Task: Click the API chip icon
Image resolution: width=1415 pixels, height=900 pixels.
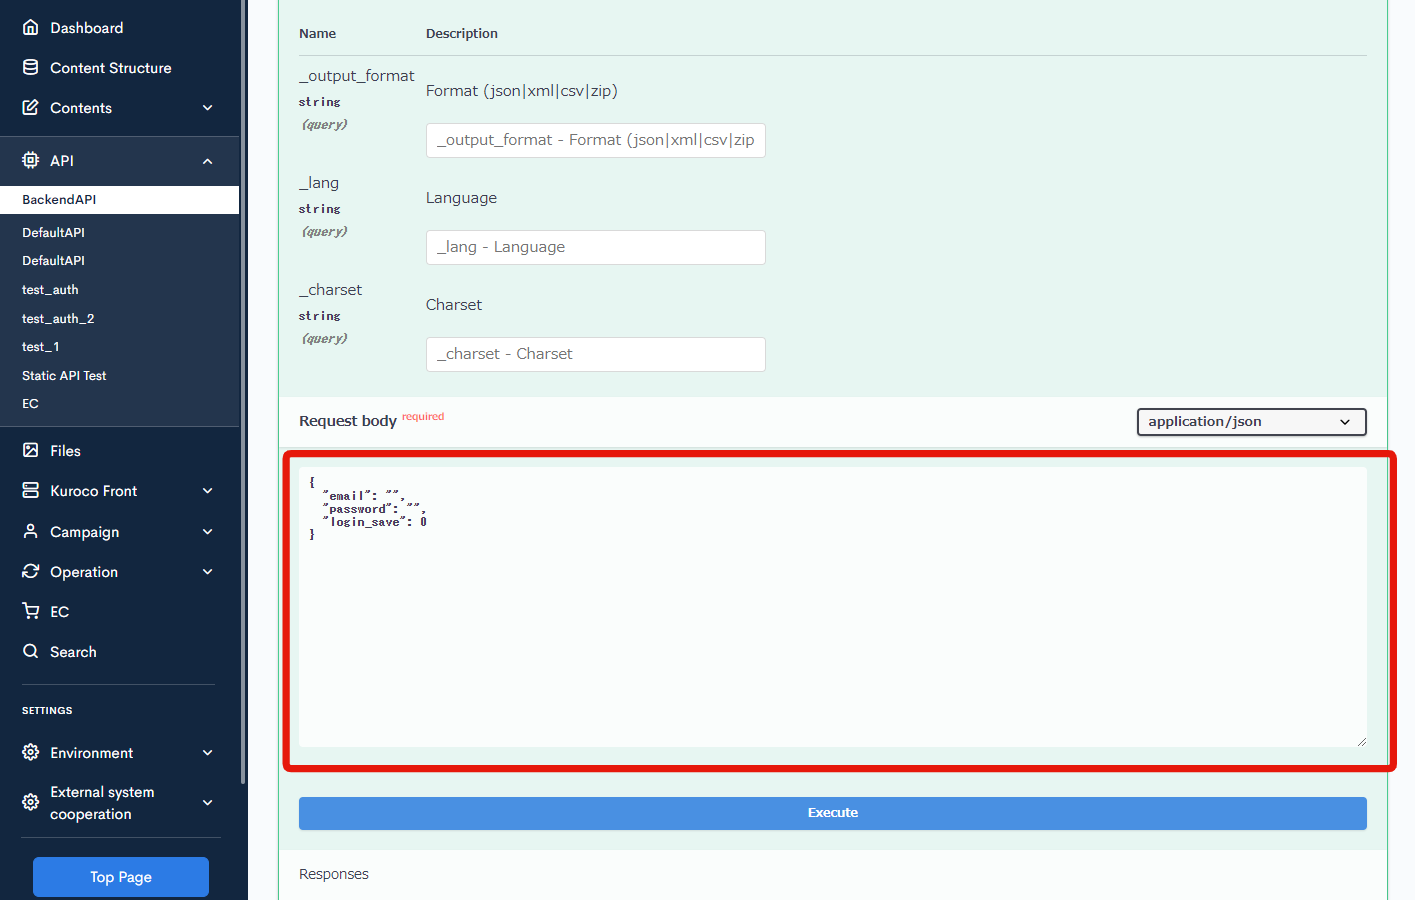Action: (31, 160)
